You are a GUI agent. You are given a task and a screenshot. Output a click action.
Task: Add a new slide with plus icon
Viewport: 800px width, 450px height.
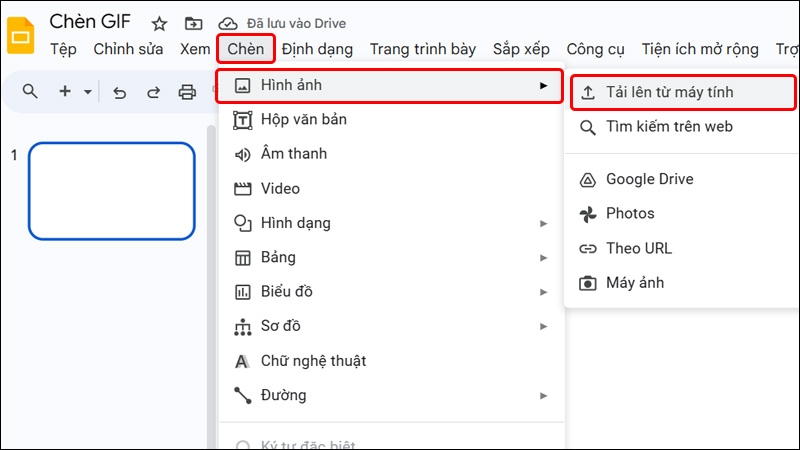(x=65, y=91)
